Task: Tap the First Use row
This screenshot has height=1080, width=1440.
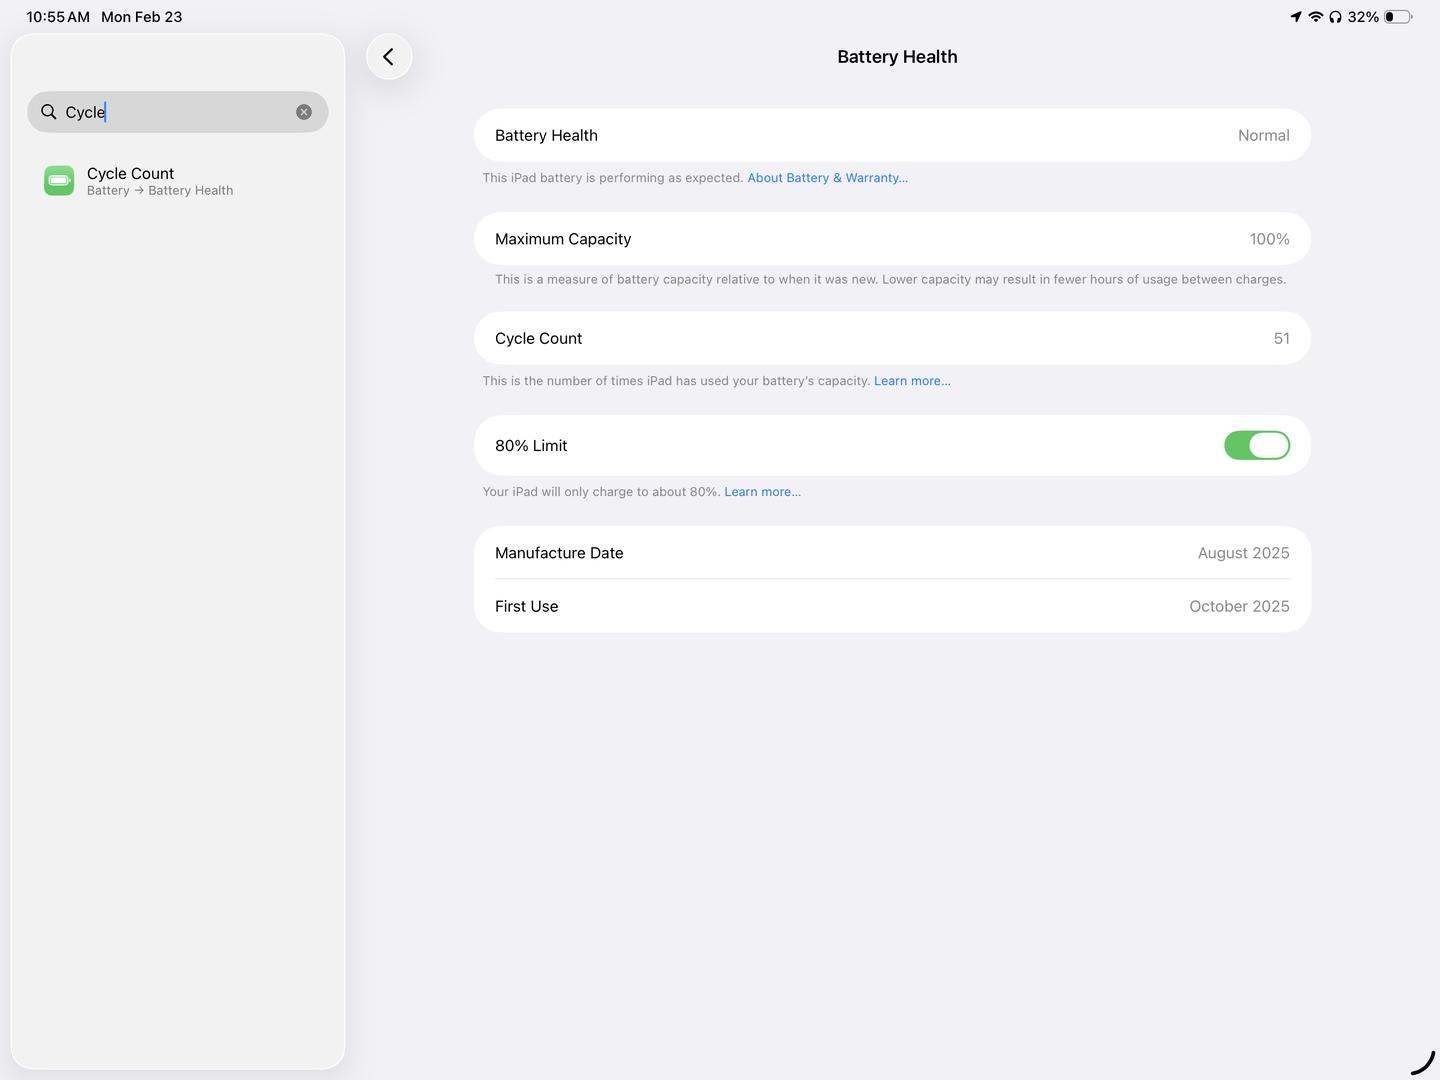Action: [x=892, y=606]
